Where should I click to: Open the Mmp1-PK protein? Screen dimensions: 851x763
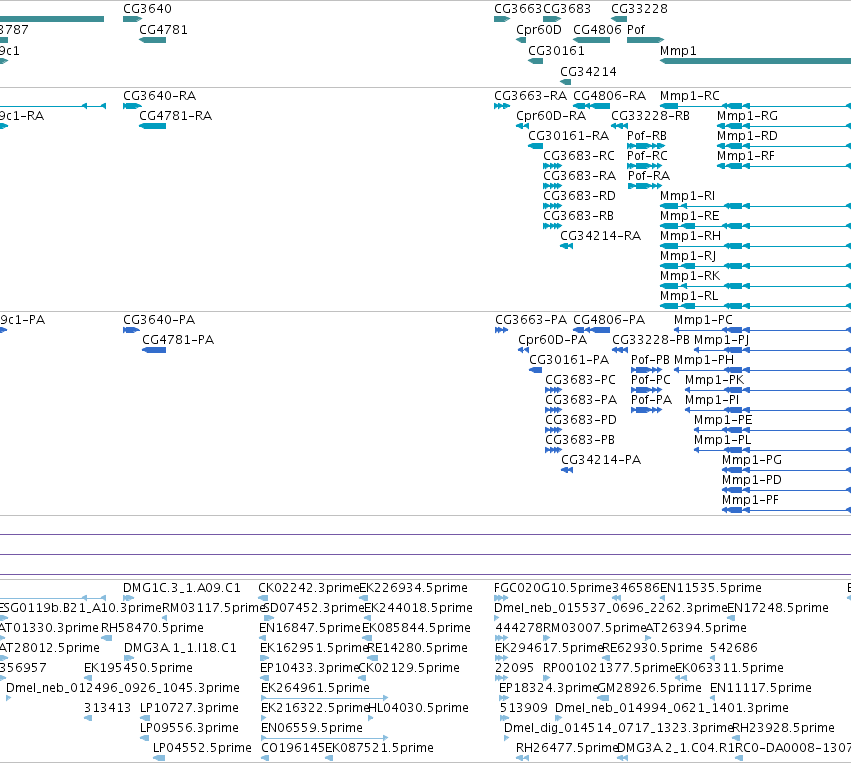click(714, 380)
